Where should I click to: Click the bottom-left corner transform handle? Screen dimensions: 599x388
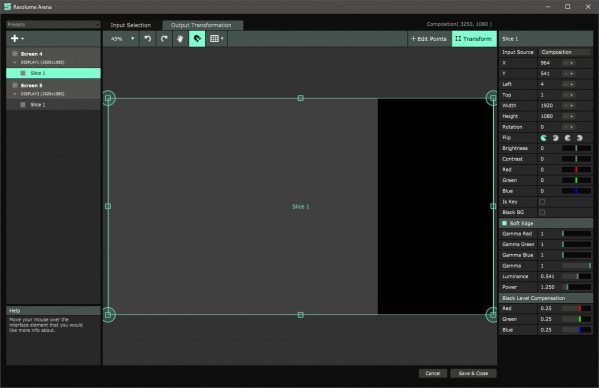(108, 315)
